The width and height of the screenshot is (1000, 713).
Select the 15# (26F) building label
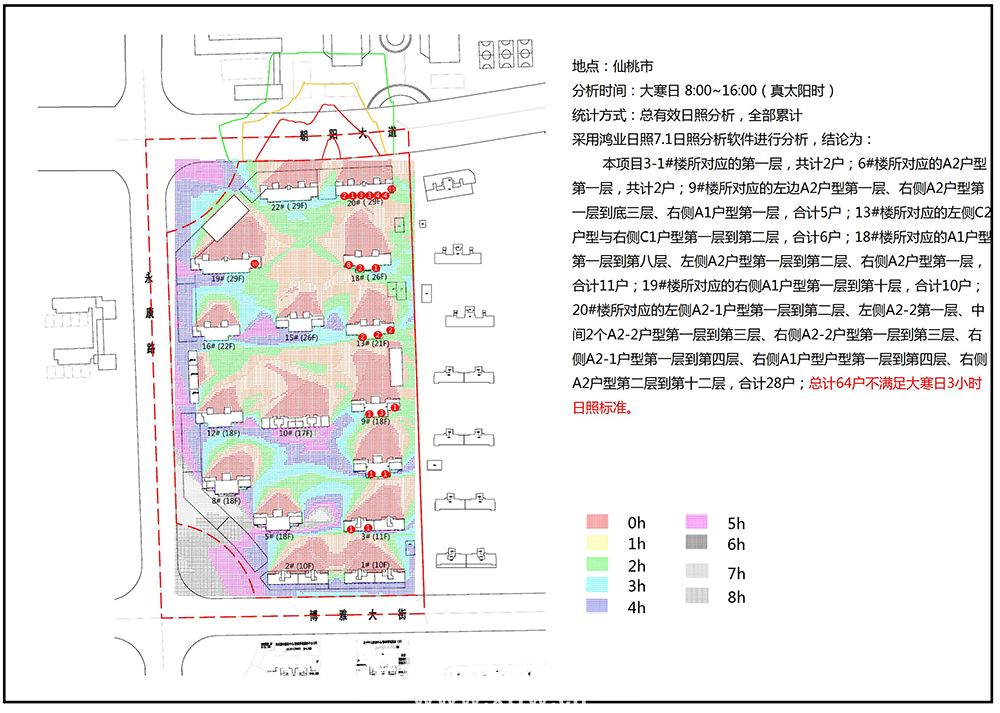click(x=301, y=338)
